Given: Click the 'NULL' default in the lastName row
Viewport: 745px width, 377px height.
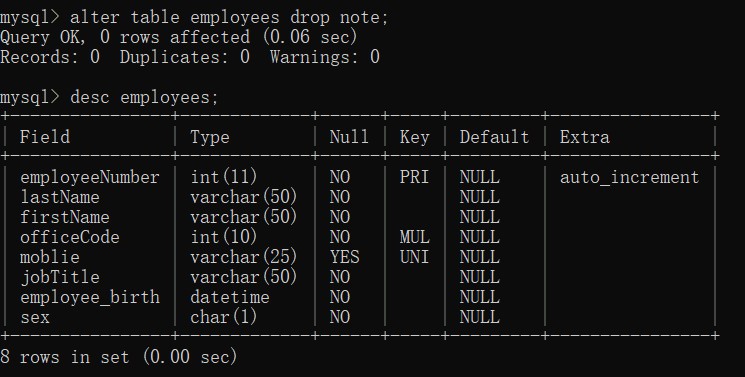Looking at the screenshot, I should (479, 197).
